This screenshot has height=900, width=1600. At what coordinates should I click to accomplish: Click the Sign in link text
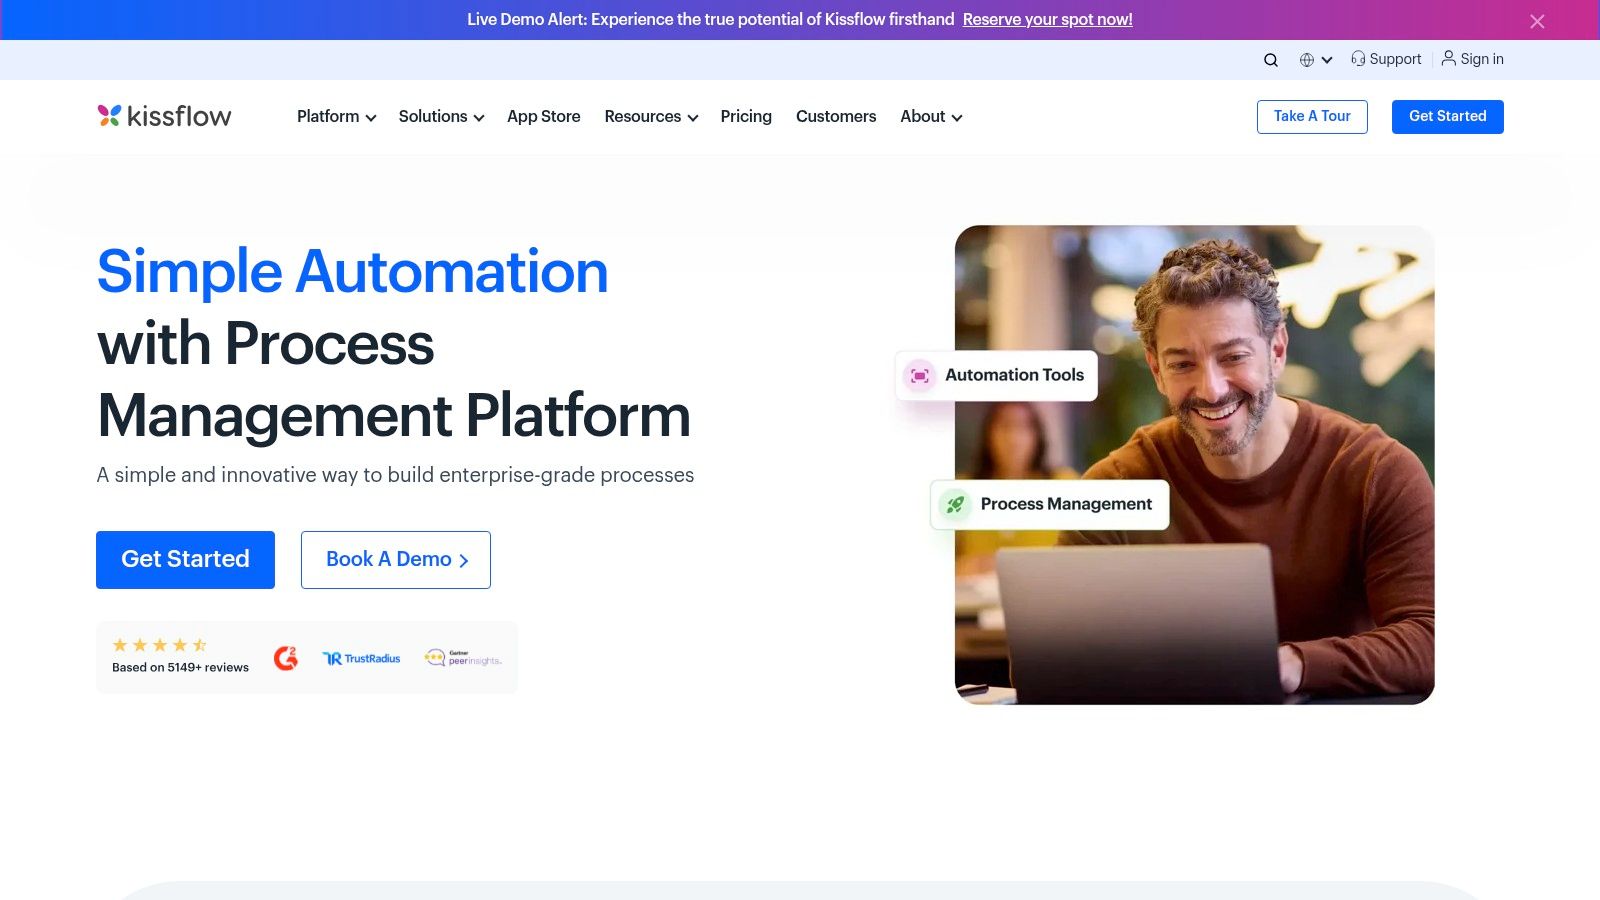point(1482,59)
